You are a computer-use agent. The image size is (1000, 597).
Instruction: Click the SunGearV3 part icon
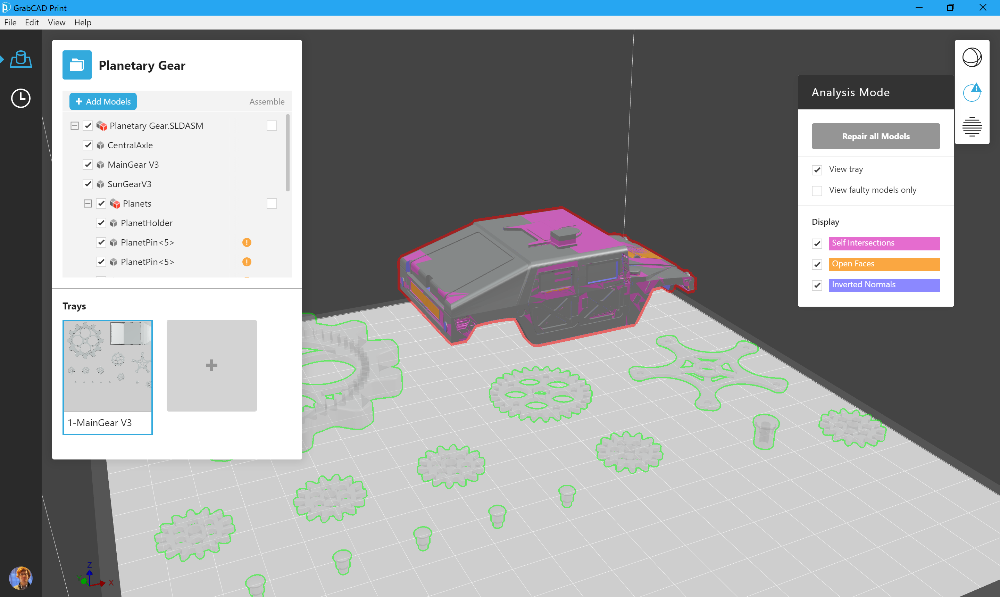(x=100, y=184)
